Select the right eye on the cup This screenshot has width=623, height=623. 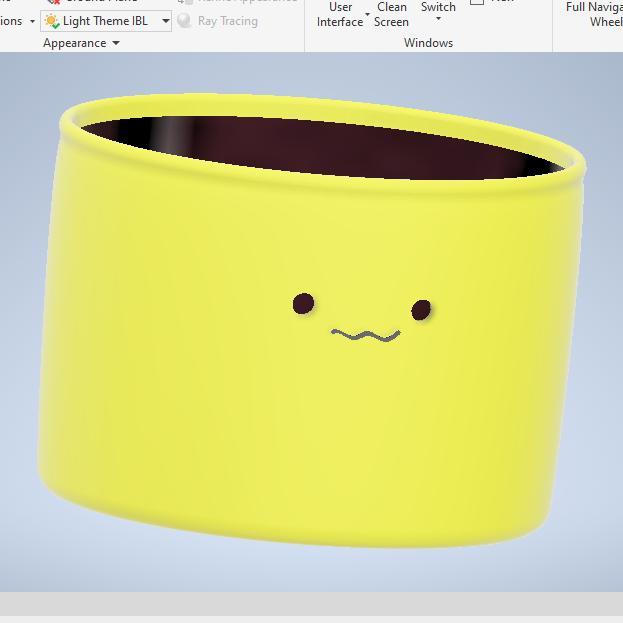(x=421, y=310)
